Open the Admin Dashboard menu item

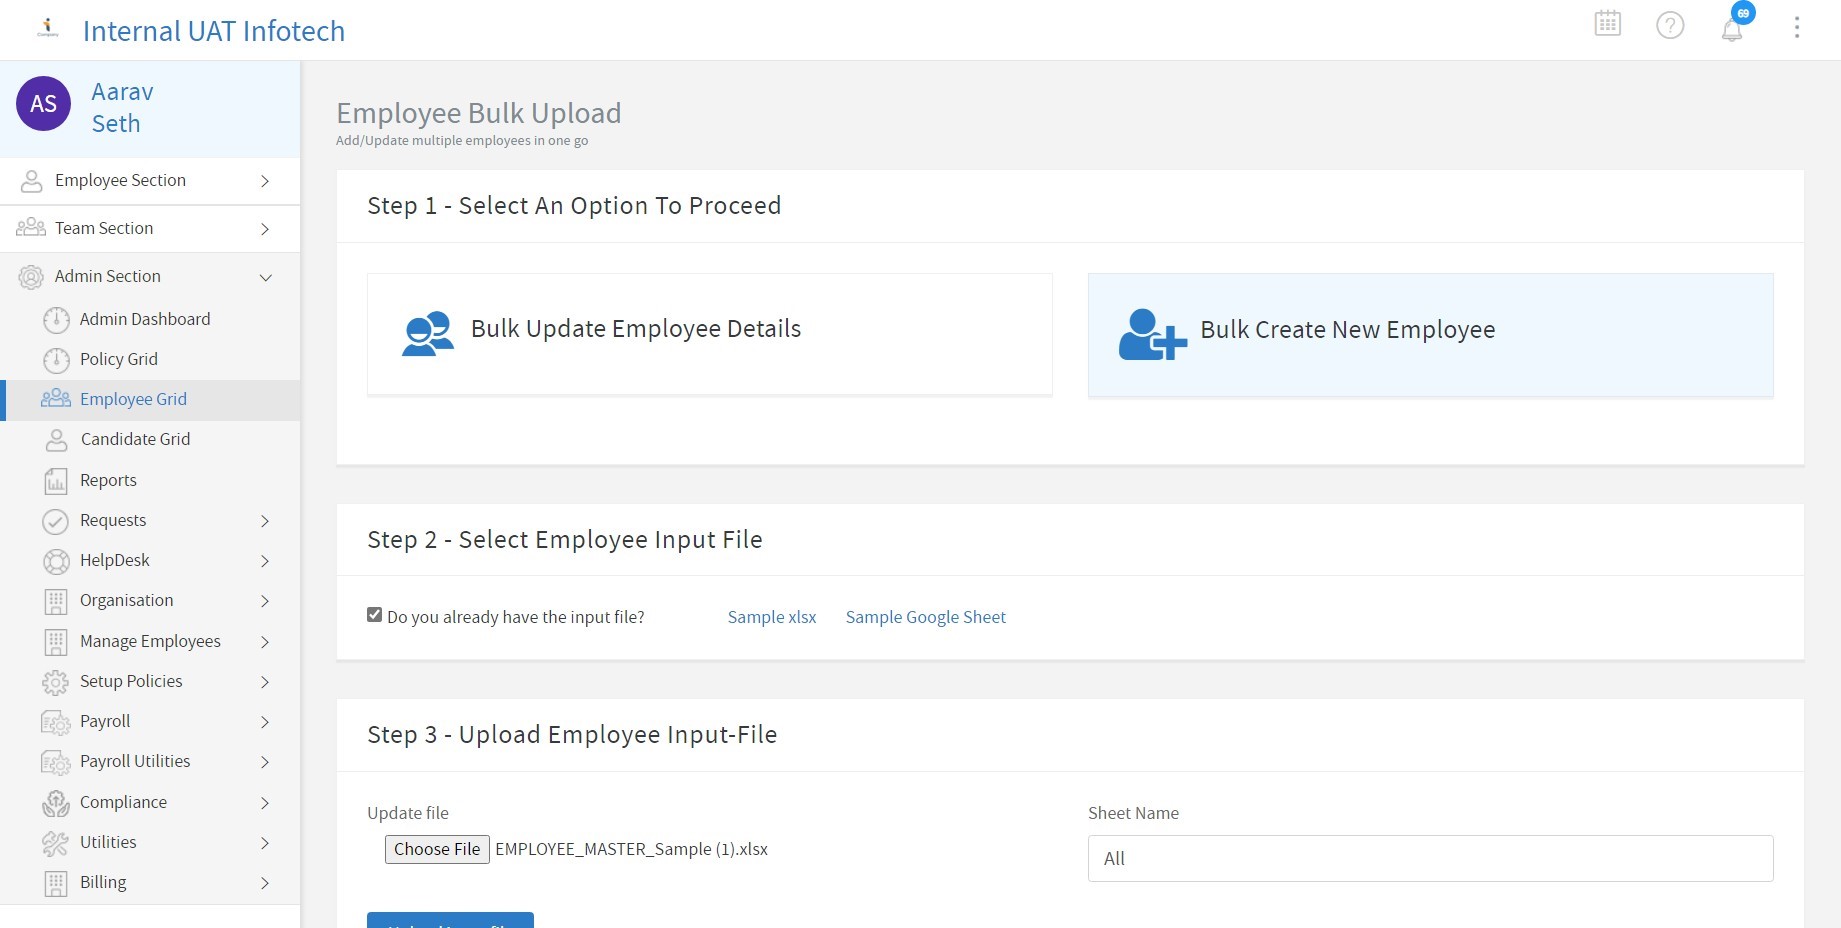pyautogui.click(x=145, y=319)
